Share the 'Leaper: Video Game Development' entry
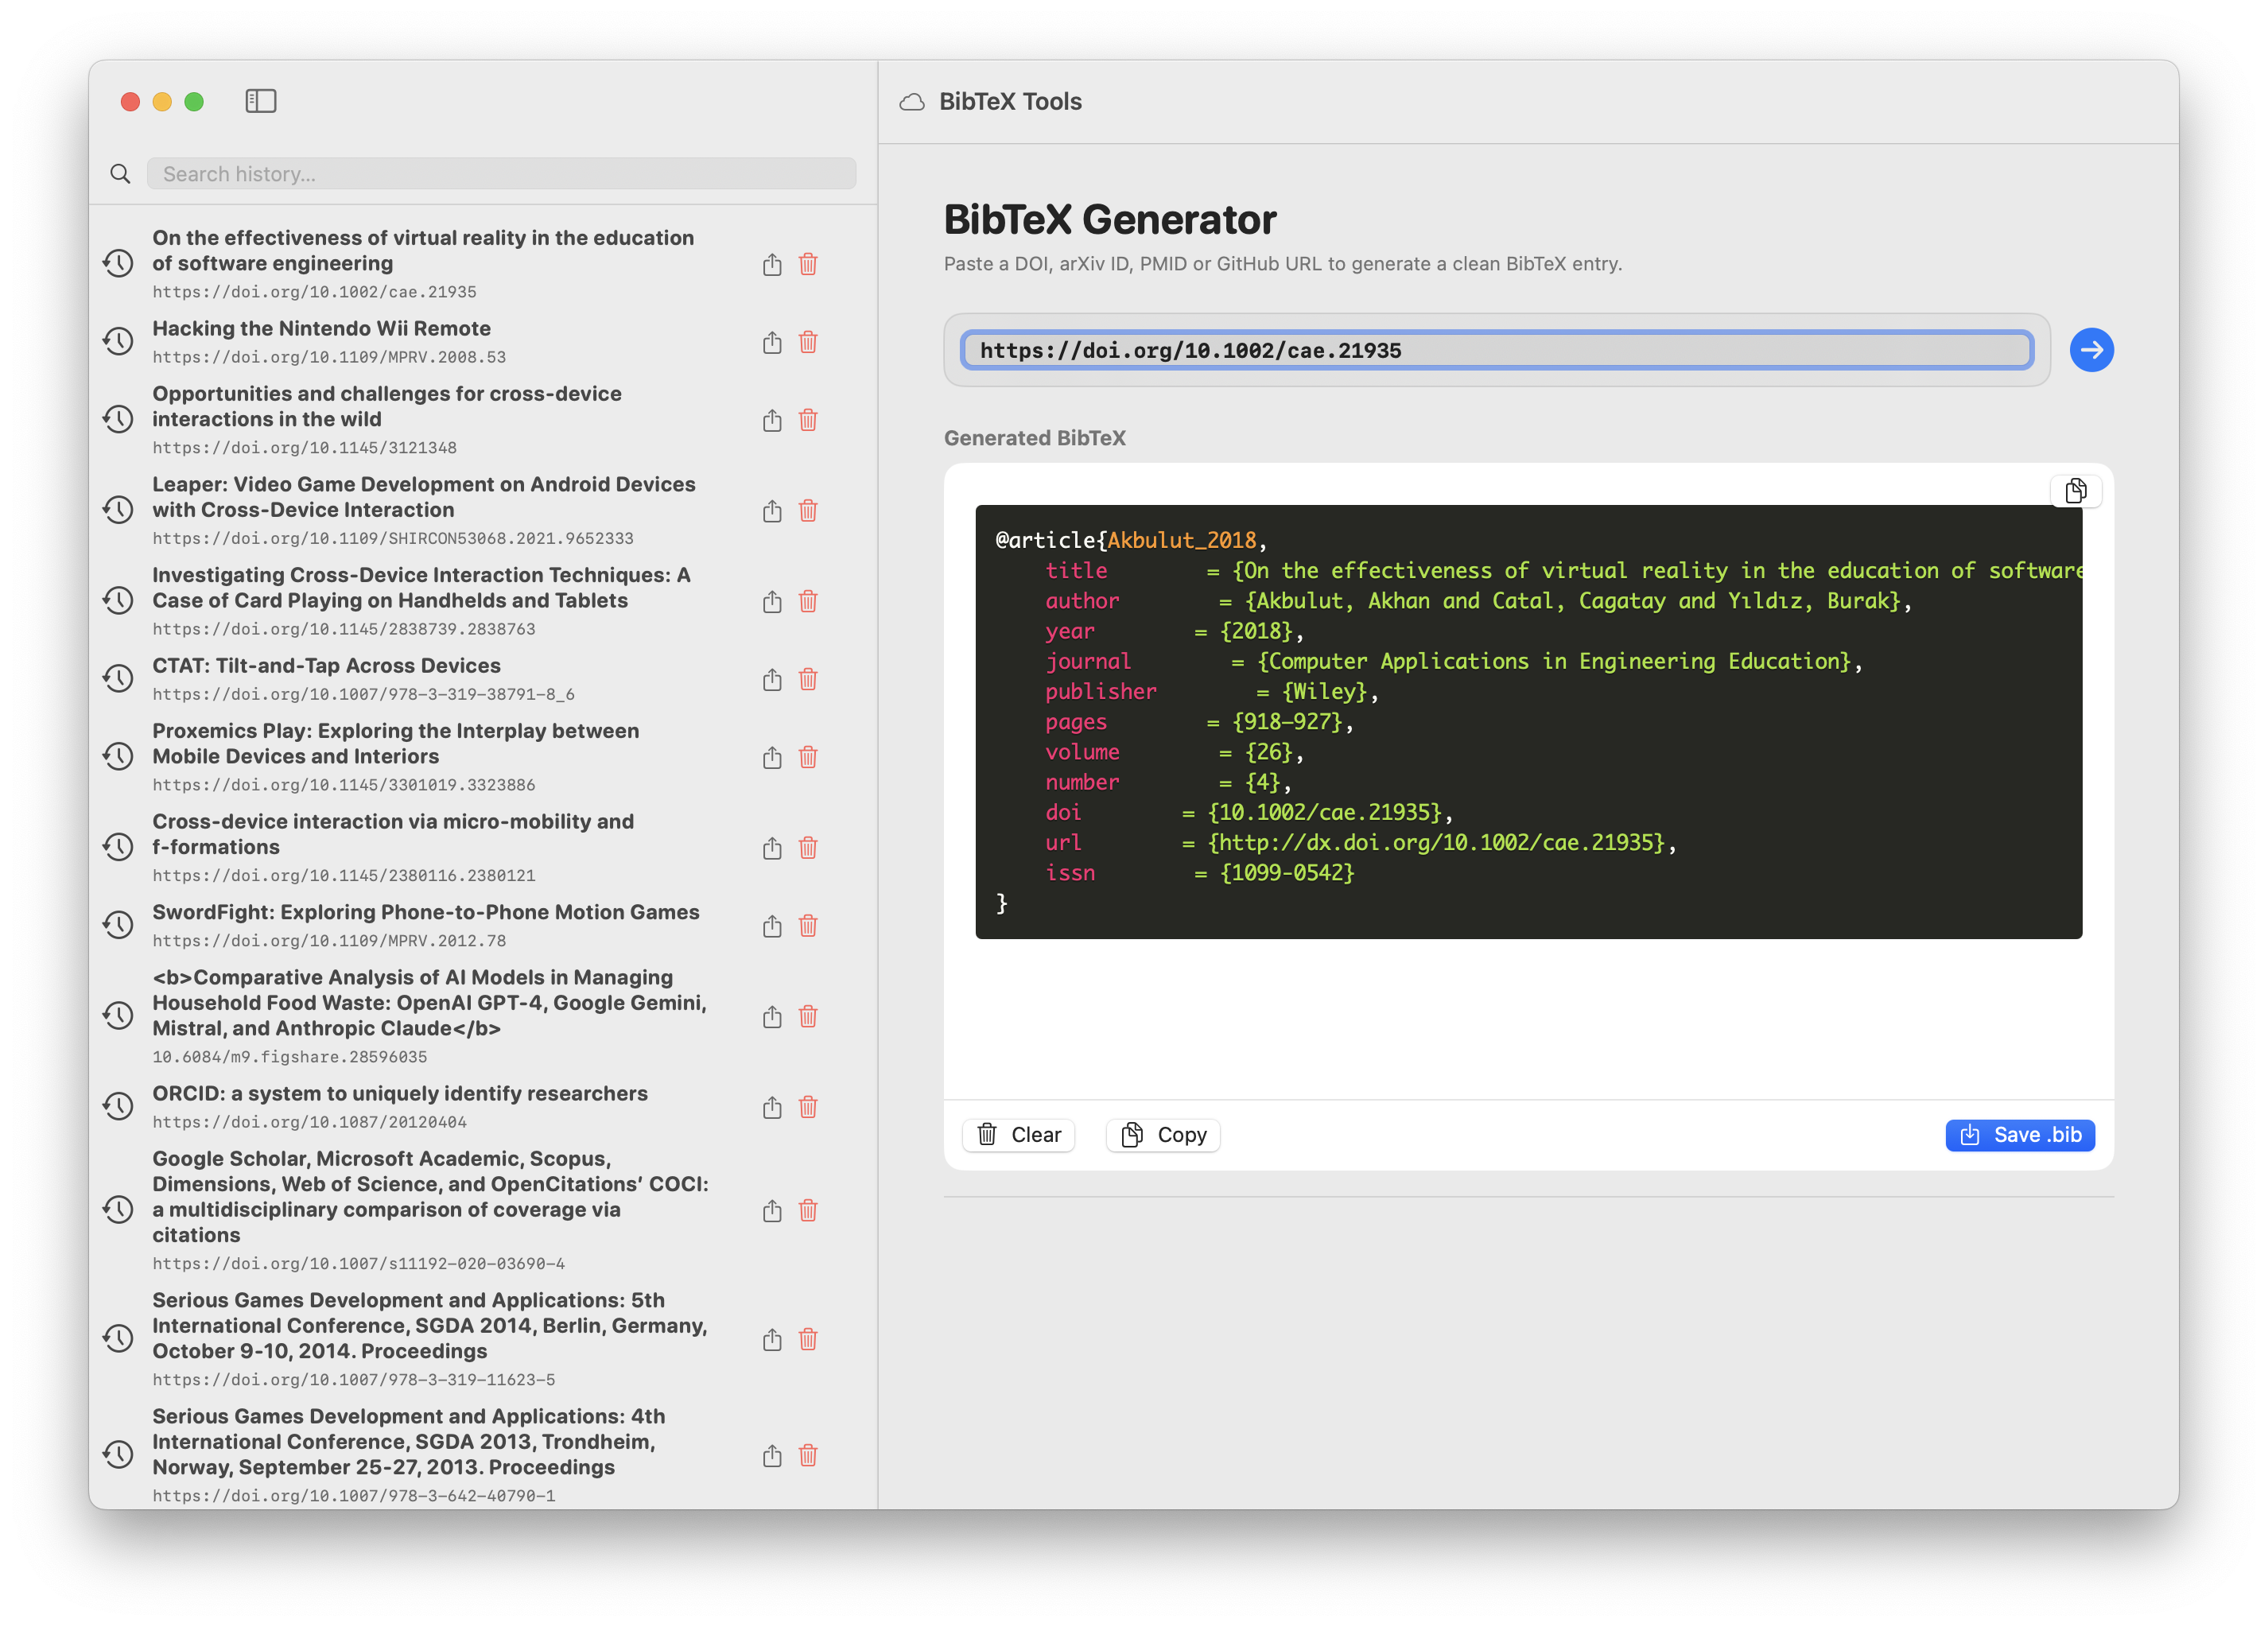 (x=772, y=511)
